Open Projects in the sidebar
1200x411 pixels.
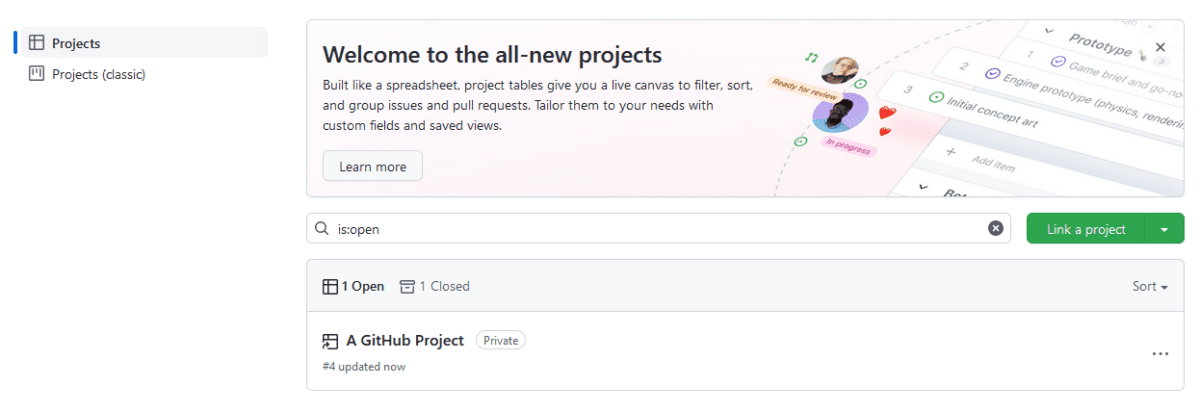tap(143, 43)
